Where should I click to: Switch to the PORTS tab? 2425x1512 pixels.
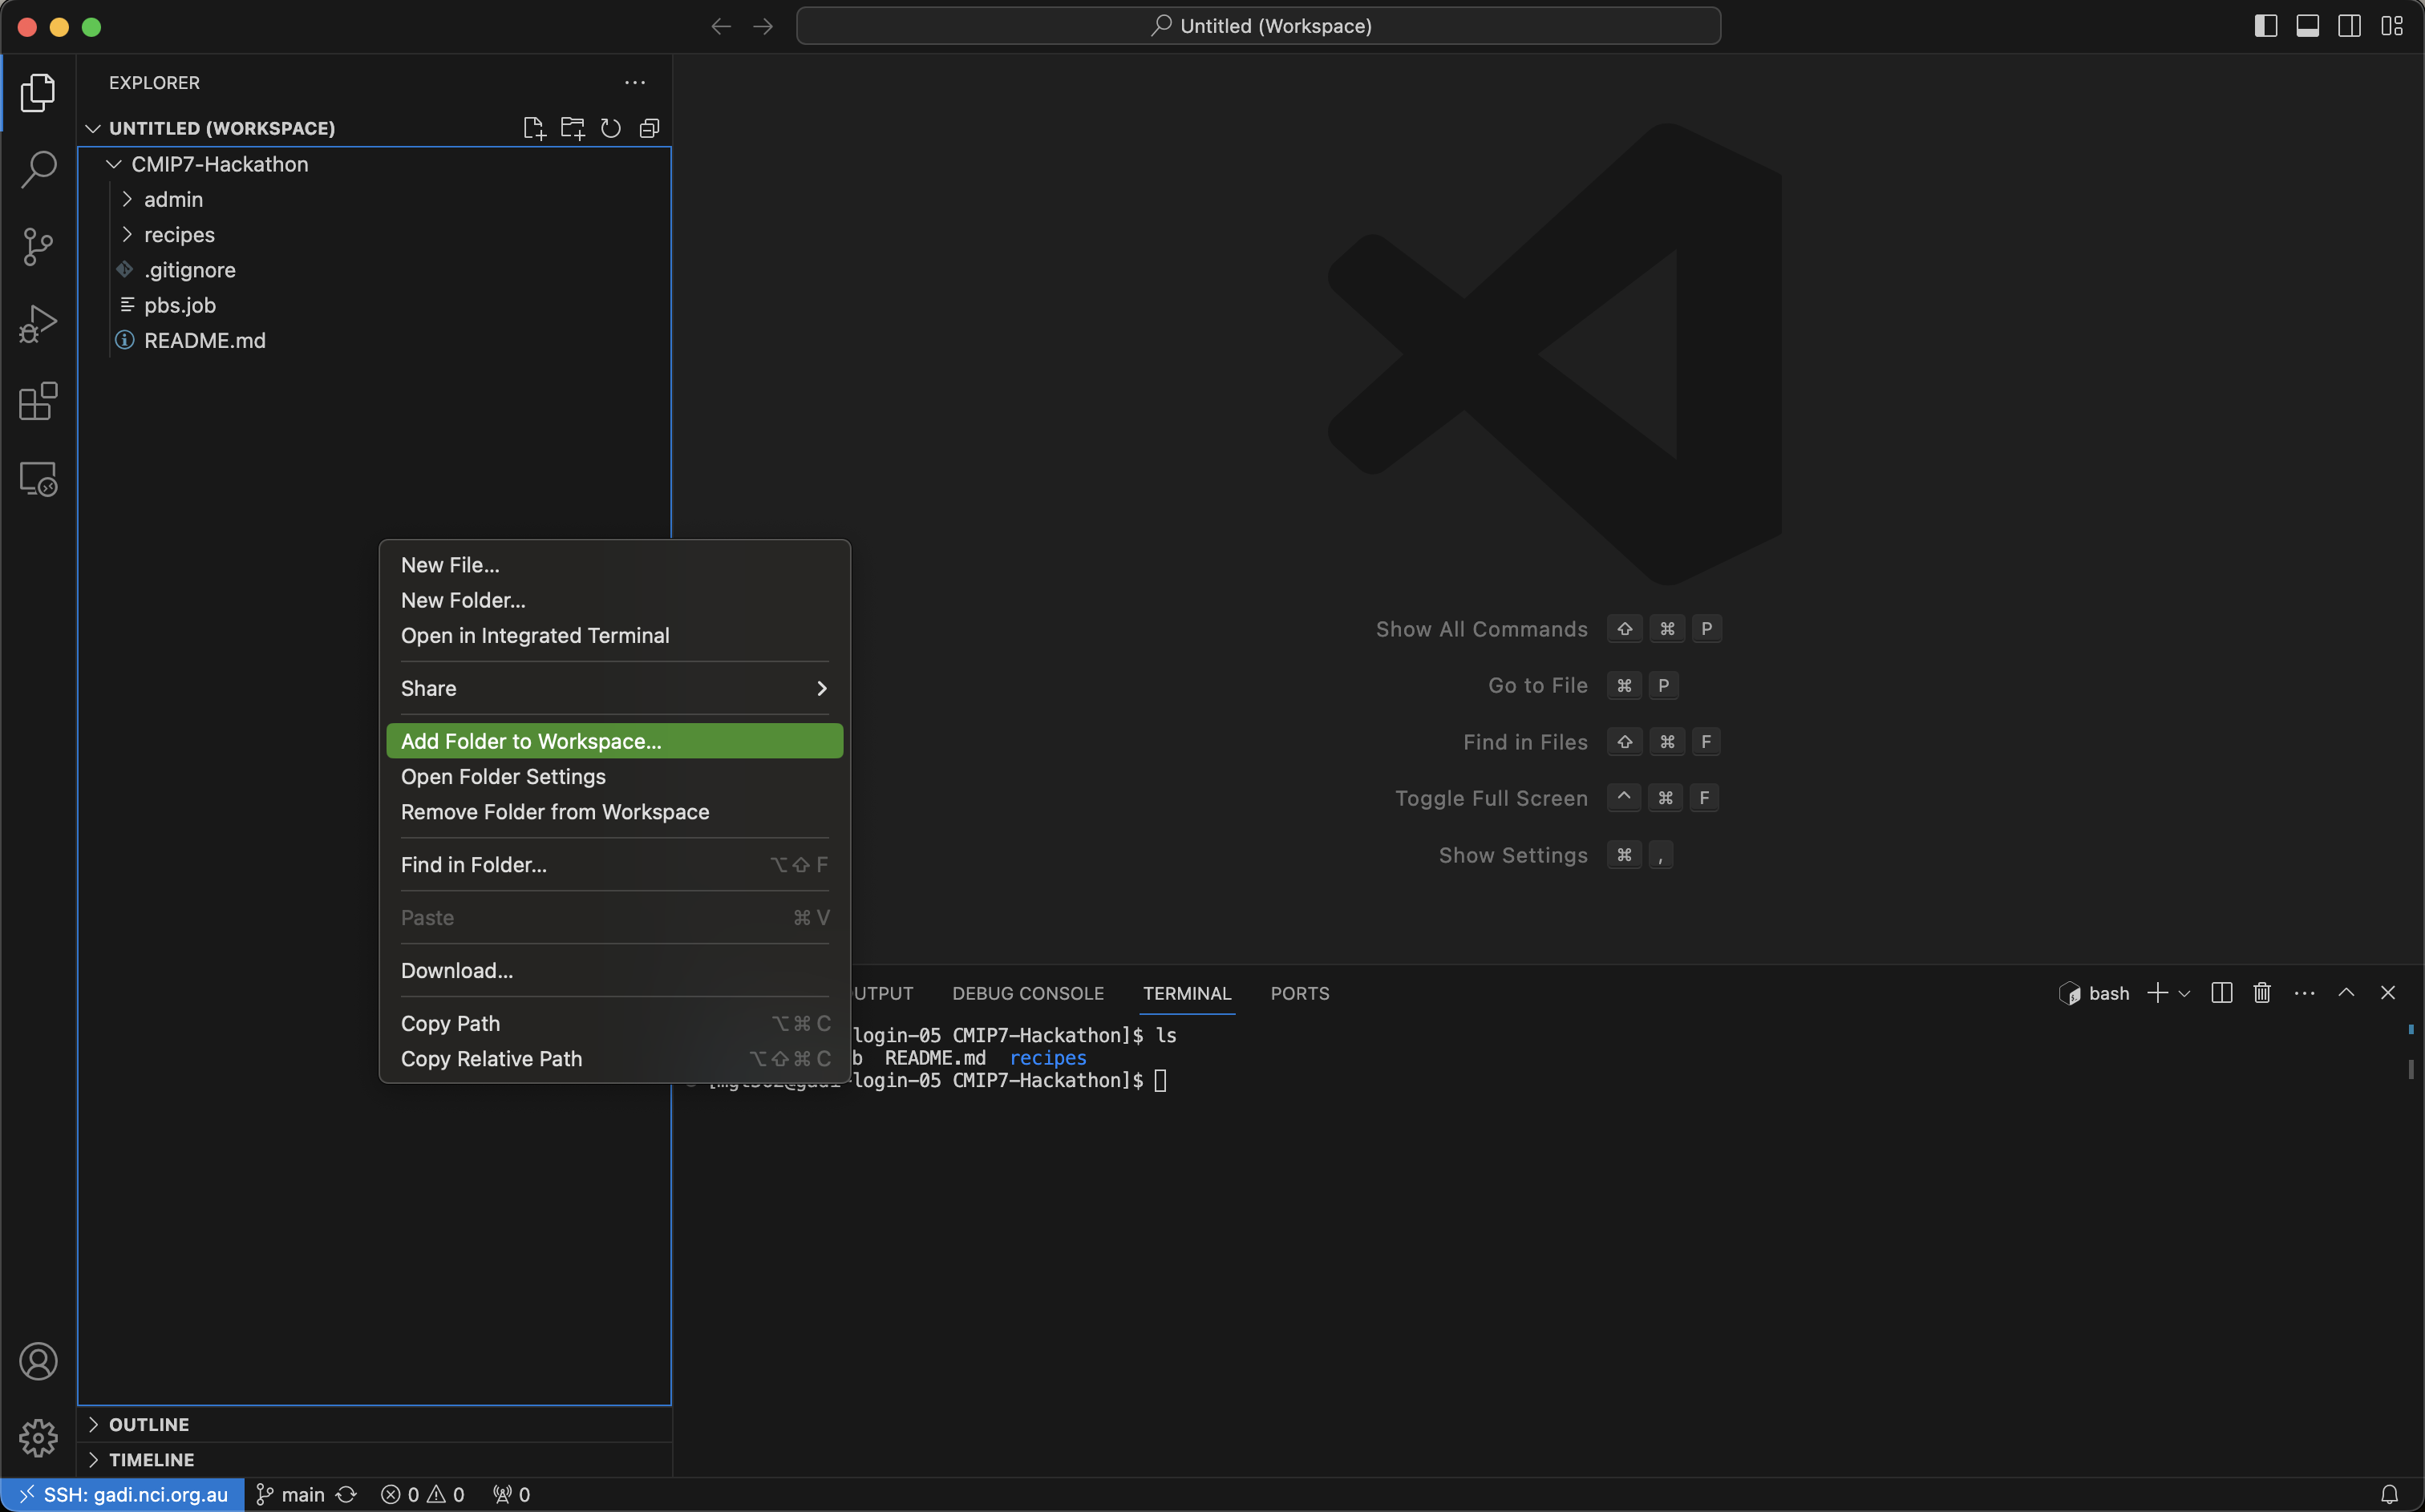coord(1299,993)
